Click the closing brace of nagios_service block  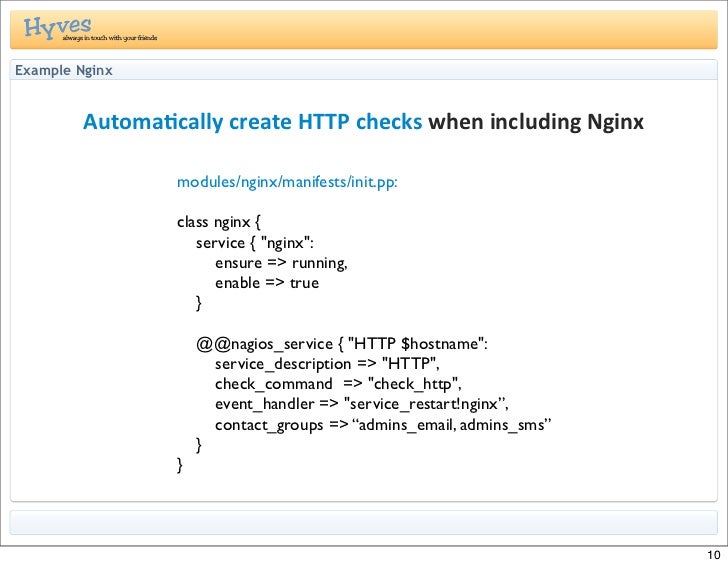click(199, 444)
